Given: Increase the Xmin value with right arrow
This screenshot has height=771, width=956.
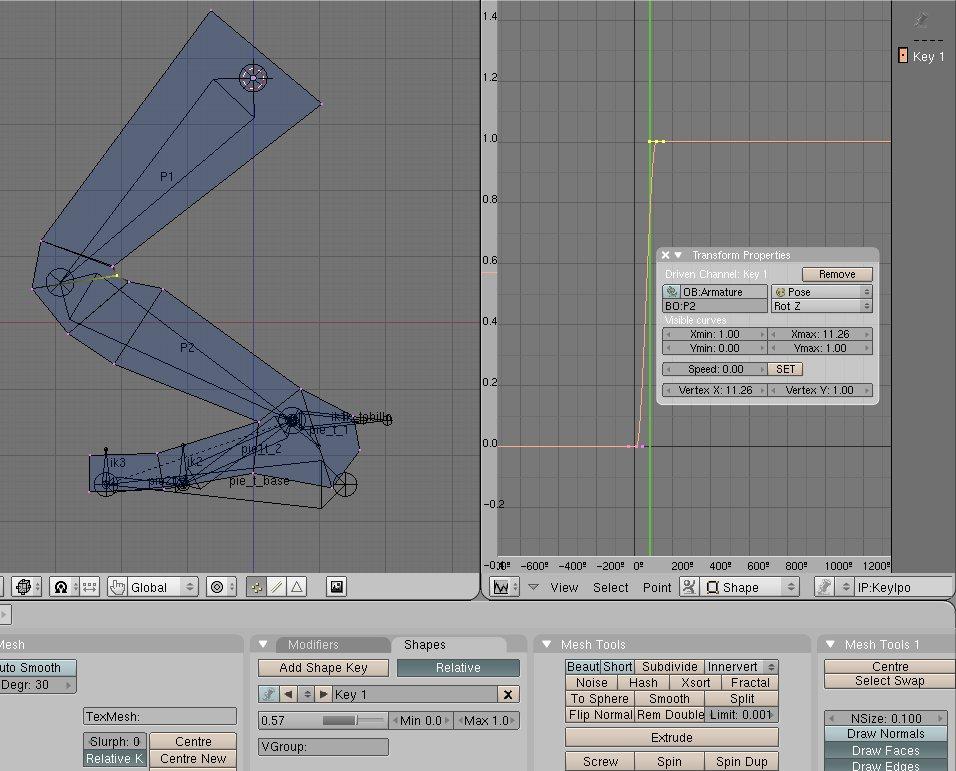Looking at the screenshot, I should click(x=762, y=334).
